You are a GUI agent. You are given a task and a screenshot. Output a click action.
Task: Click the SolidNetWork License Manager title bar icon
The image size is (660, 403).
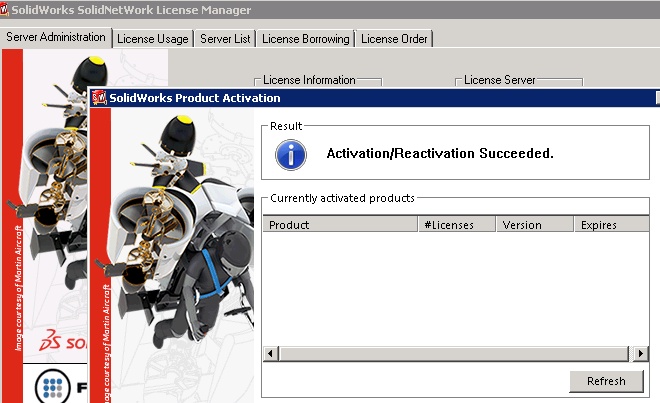(4, 9)
